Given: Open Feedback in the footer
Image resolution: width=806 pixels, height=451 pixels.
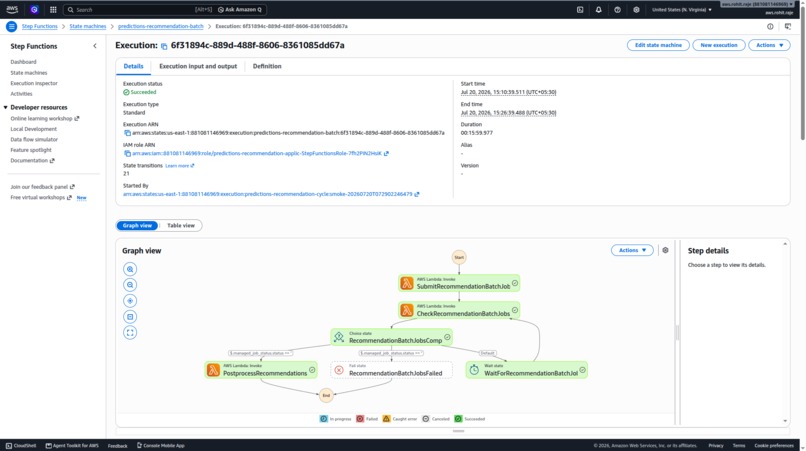Looking at the screenshot, I should click(118, 446).
